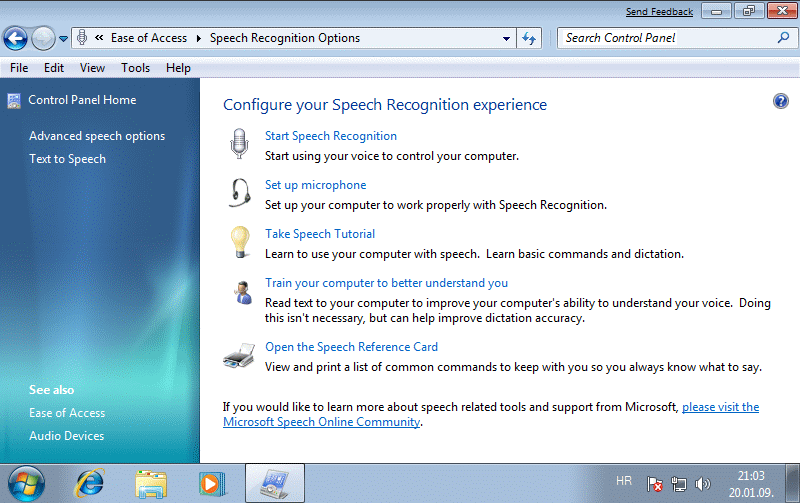Click the Show desktop button at taskbar end
The image size is (800, 503).
(x=792, y=483)
